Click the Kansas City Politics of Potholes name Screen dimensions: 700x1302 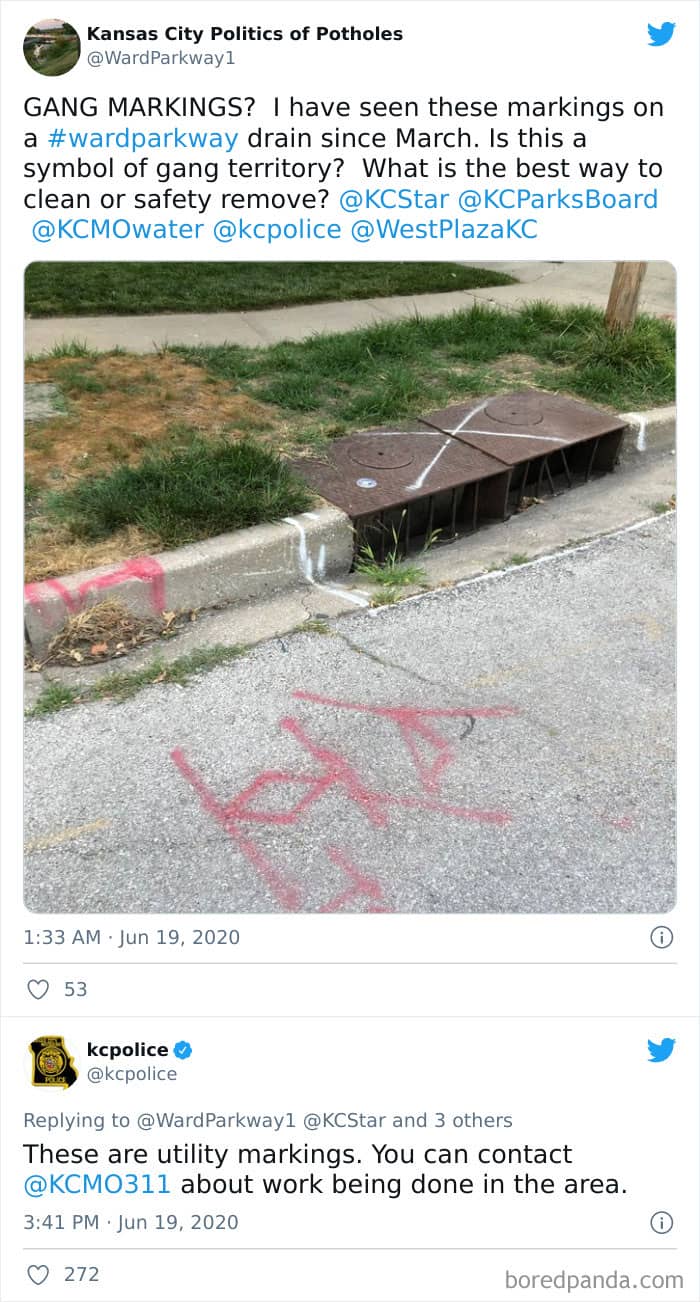point(245,34)
